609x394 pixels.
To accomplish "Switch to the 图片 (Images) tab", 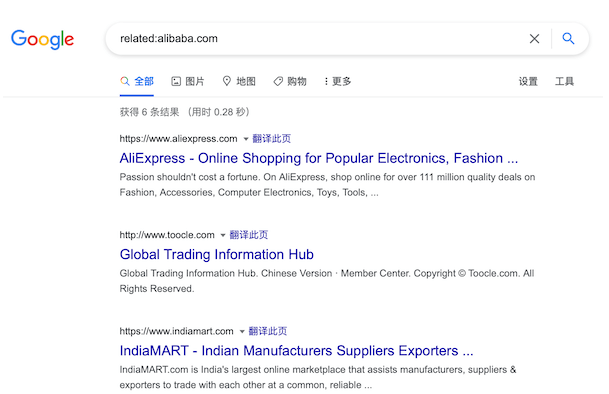I will click(x=188, y=81).
